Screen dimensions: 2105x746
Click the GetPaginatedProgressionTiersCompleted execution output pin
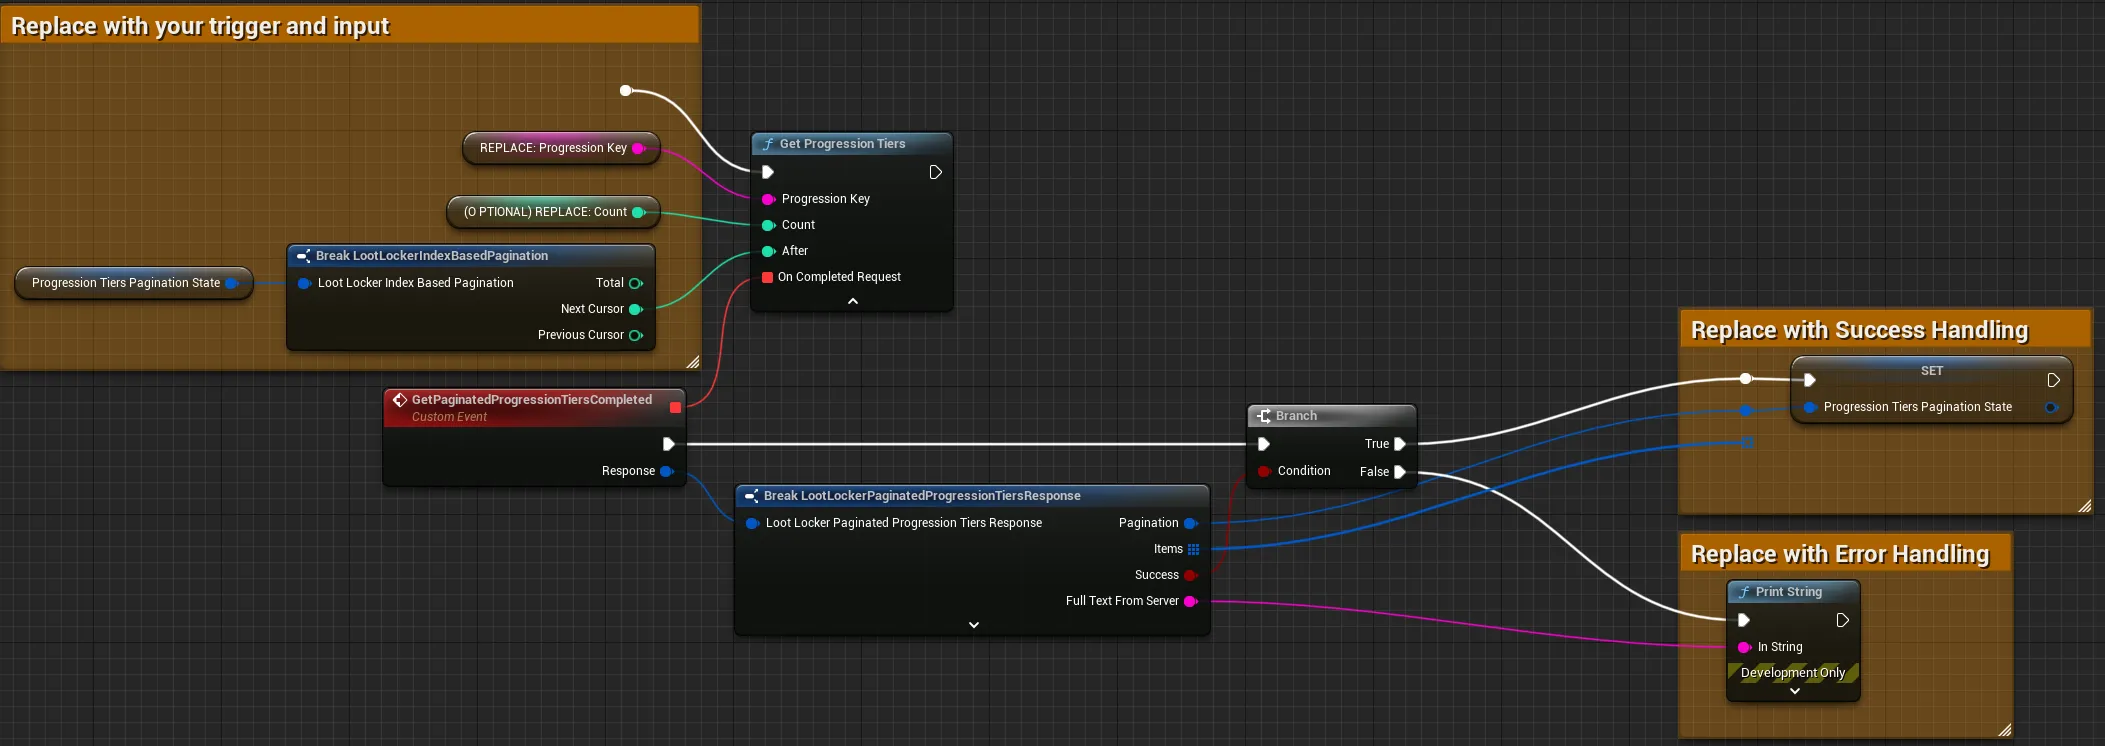[x=668, y=444]
